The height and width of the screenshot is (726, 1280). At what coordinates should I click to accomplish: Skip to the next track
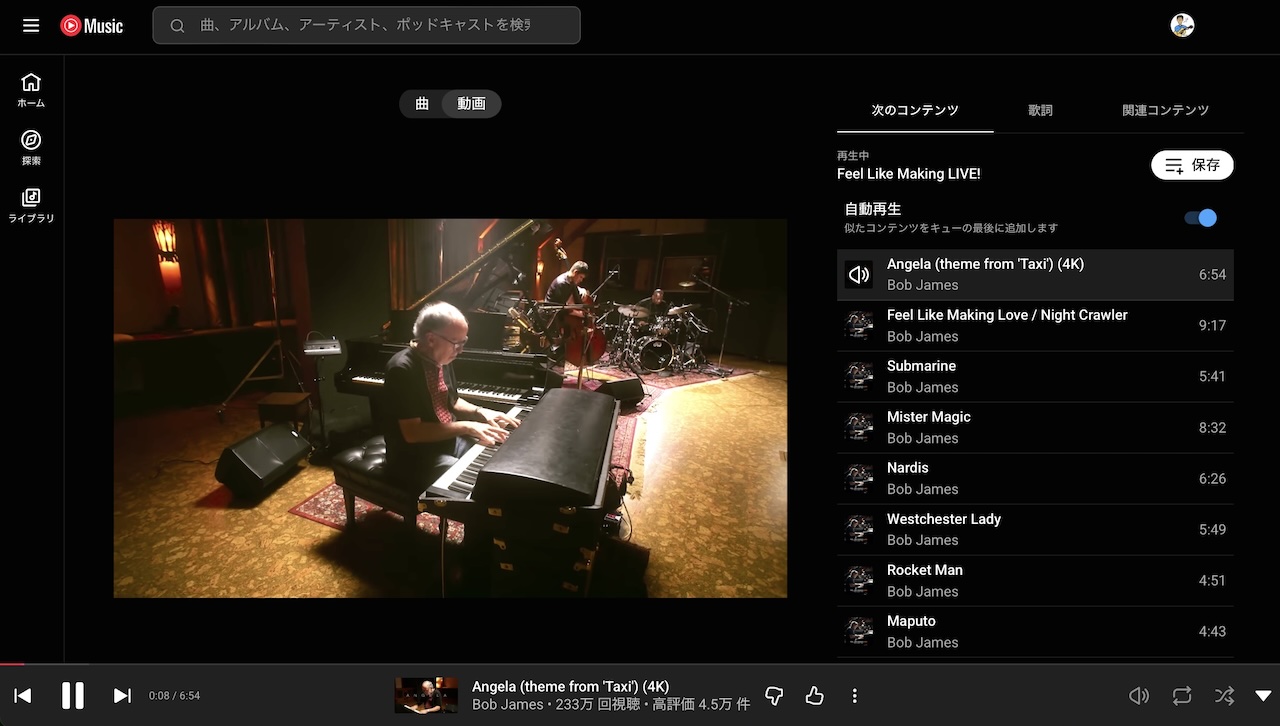click(122, 696)
